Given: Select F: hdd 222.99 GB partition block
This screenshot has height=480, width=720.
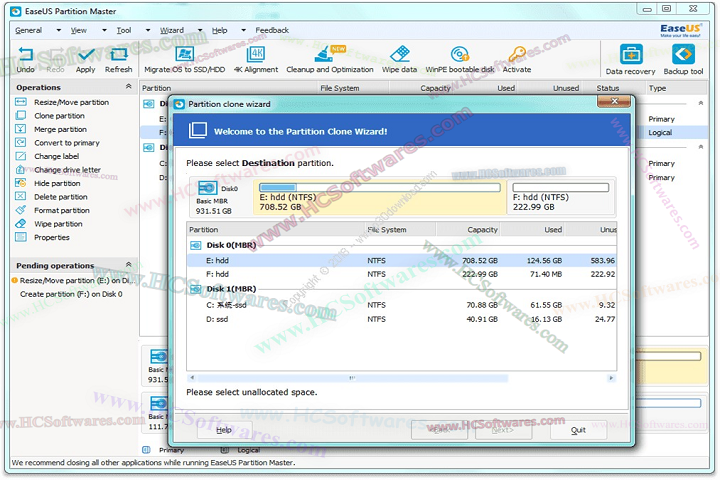Looking at the screenshot, I should 561,198.
